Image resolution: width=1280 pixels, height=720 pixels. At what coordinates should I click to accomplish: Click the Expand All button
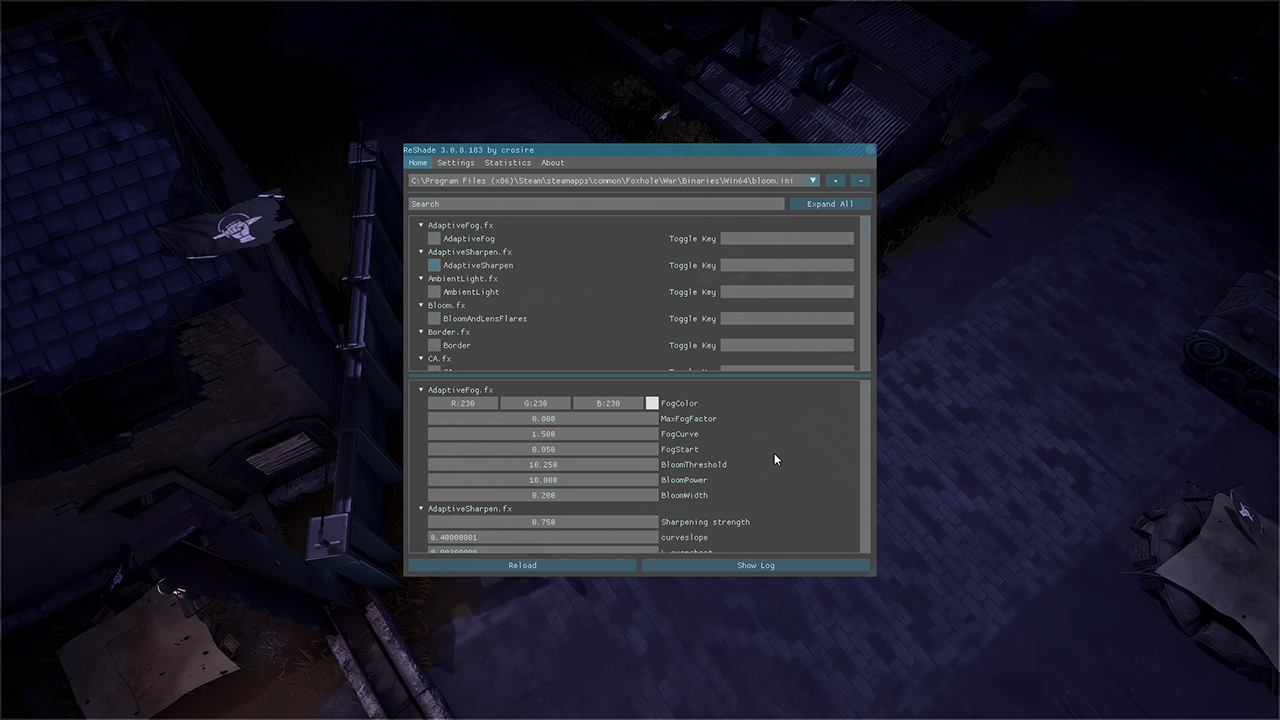830,204
